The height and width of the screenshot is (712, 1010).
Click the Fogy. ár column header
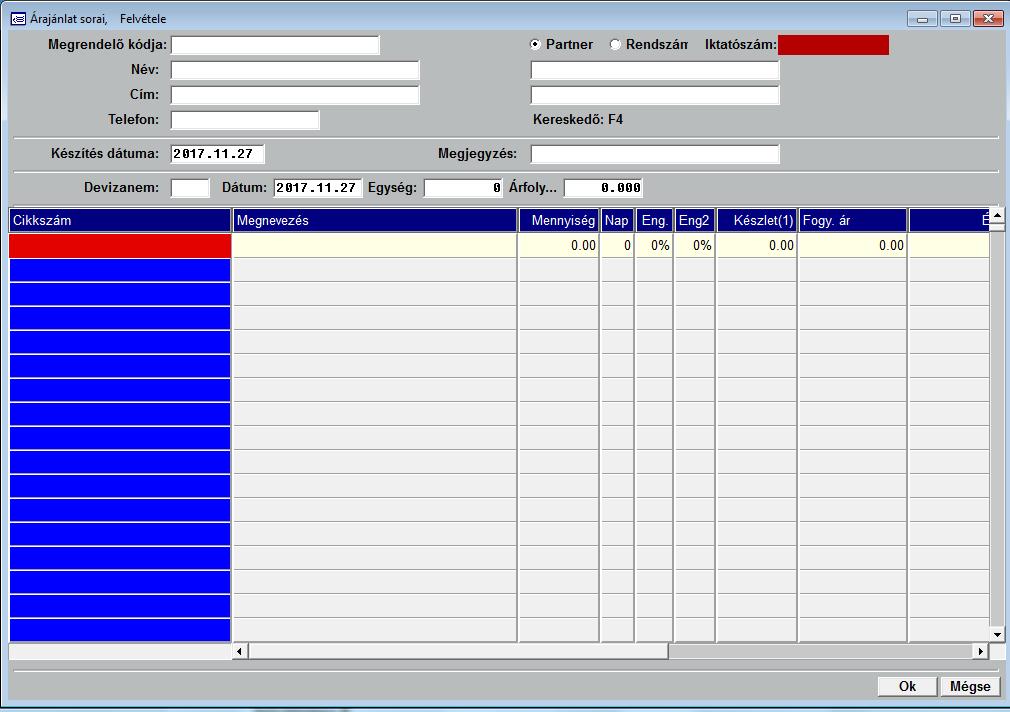(853, 220)
